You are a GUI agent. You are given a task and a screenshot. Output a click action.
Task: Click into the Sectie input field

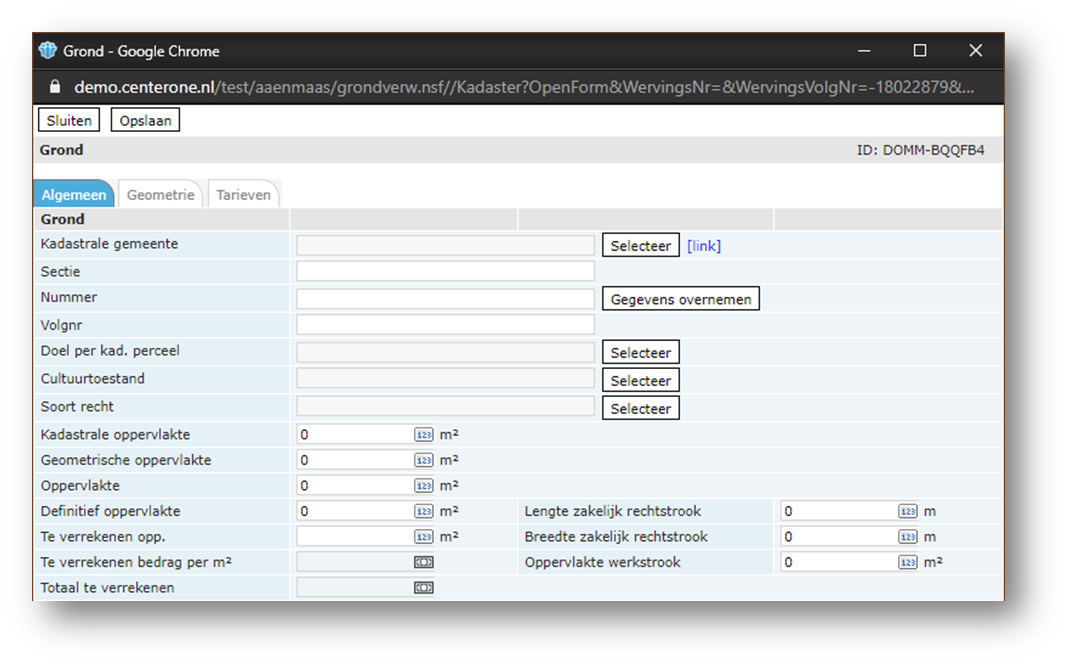(445, 272)
